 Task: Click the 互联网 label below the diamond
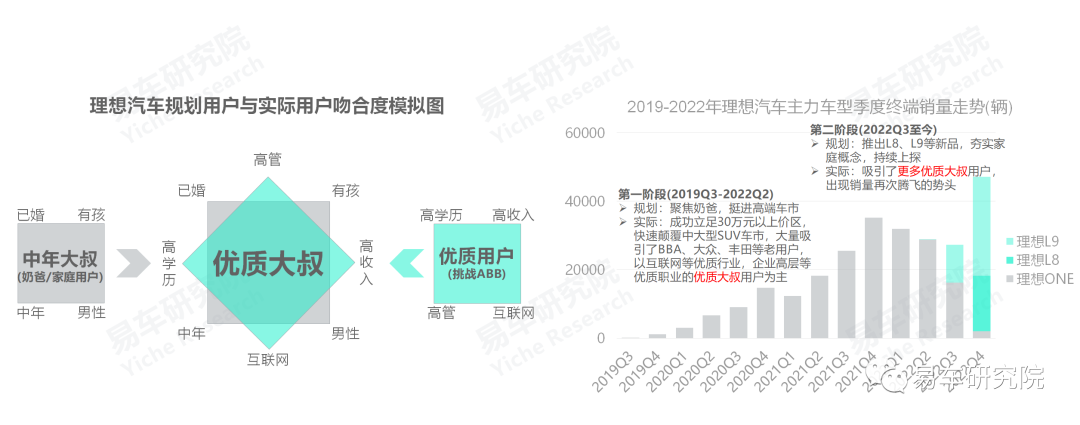pyautogui.click(x=268, y=359)
